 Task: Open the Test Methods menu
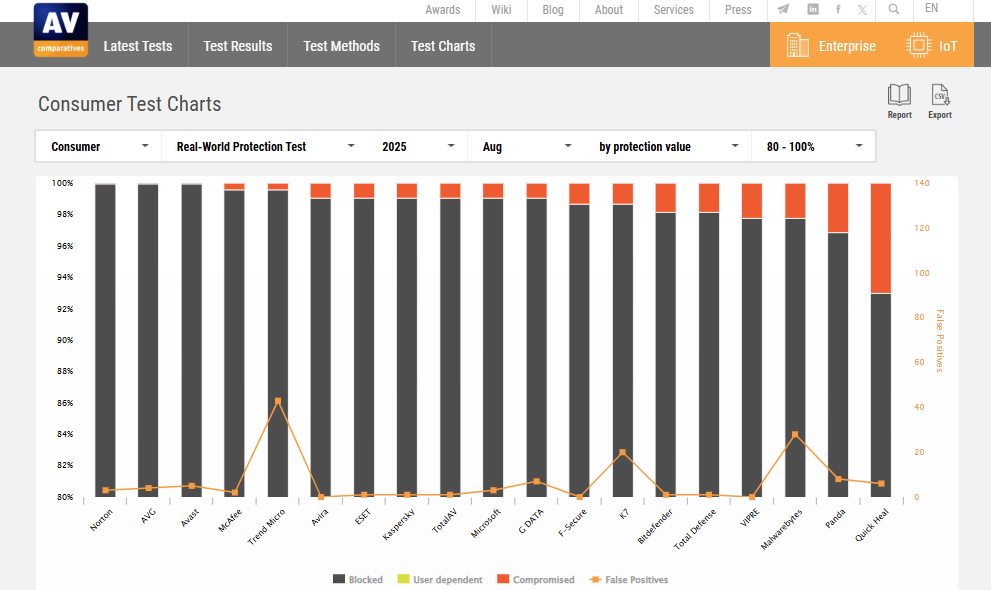click(341, 45)
